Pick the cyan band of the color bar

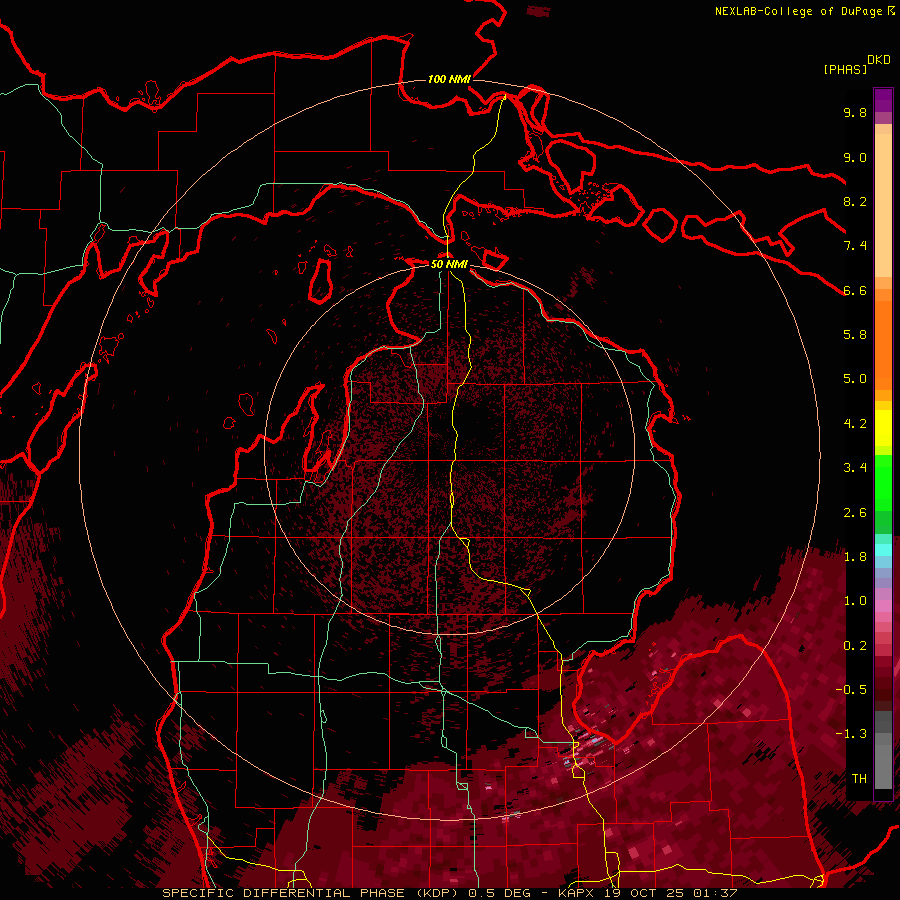click(883, 549)
